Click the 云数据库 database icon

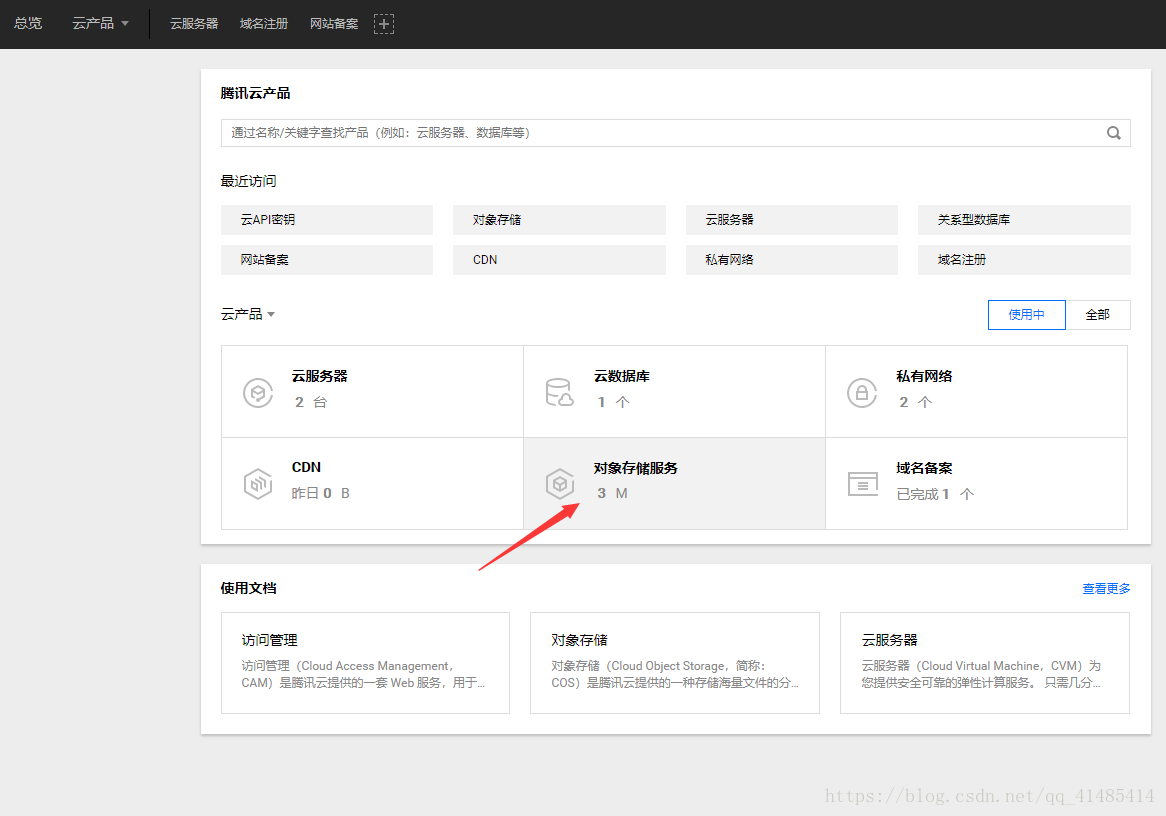pos(560,392)
